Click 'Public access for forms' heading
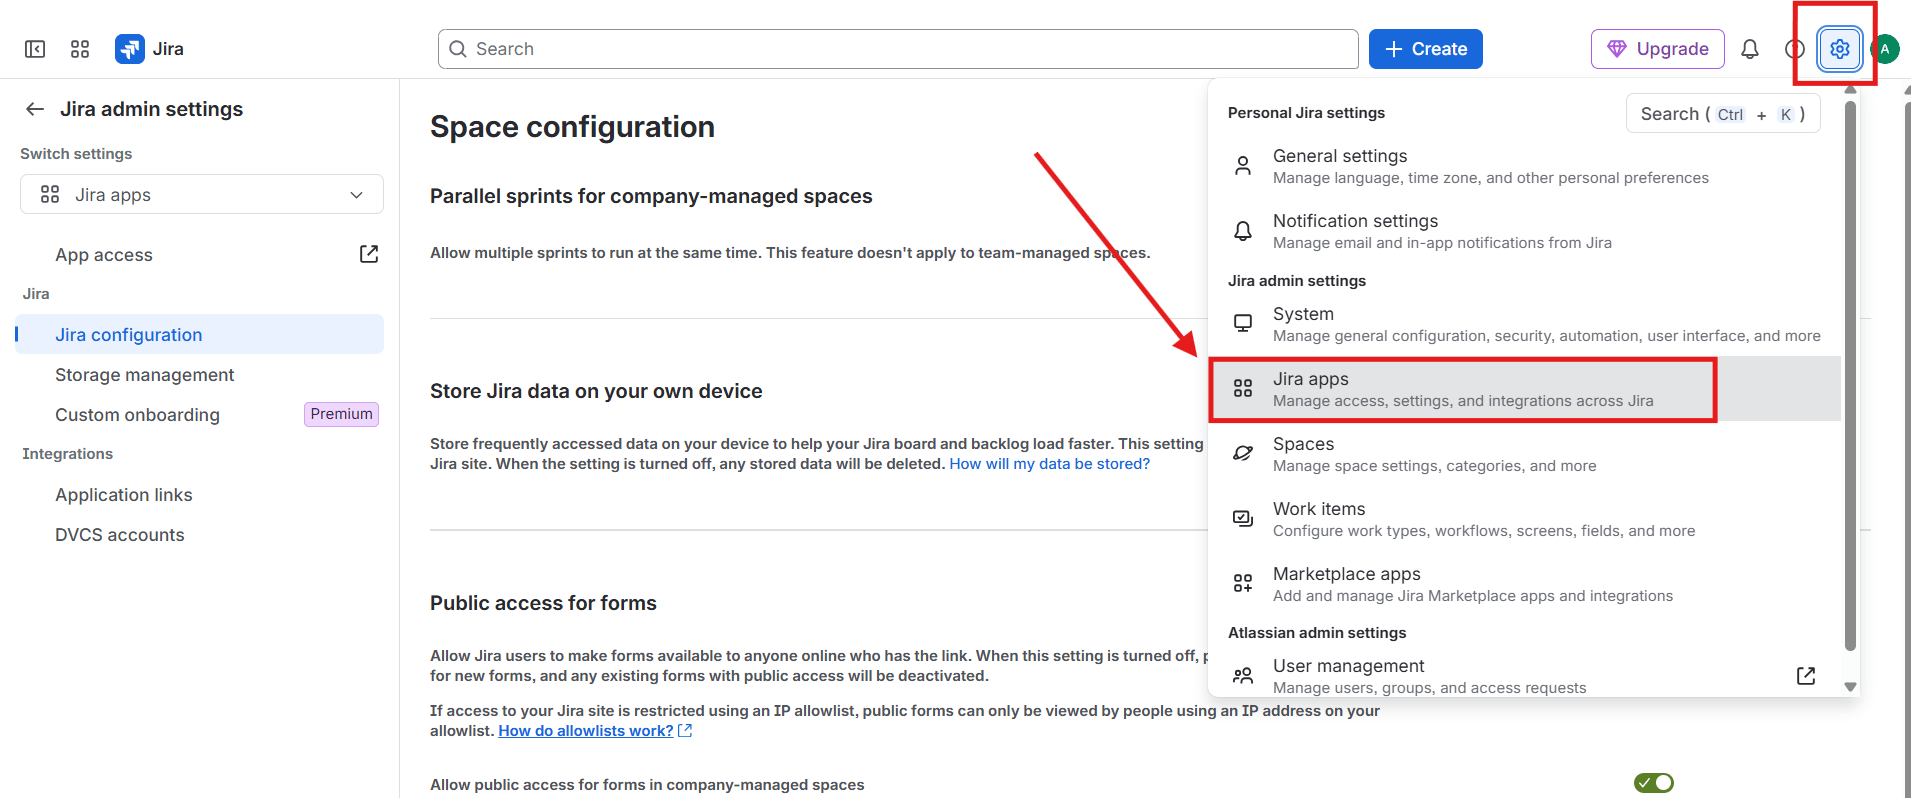Image resolution: width=1911 pixels, height=798 pixels. pos(543,603)
